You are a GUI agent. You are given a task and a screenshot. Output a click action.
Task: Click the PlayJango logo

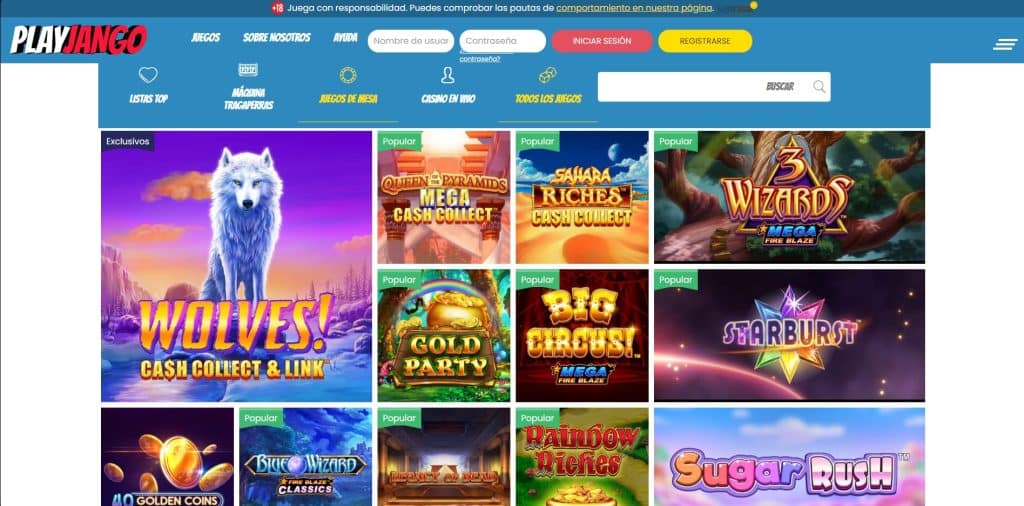[78, 40]
